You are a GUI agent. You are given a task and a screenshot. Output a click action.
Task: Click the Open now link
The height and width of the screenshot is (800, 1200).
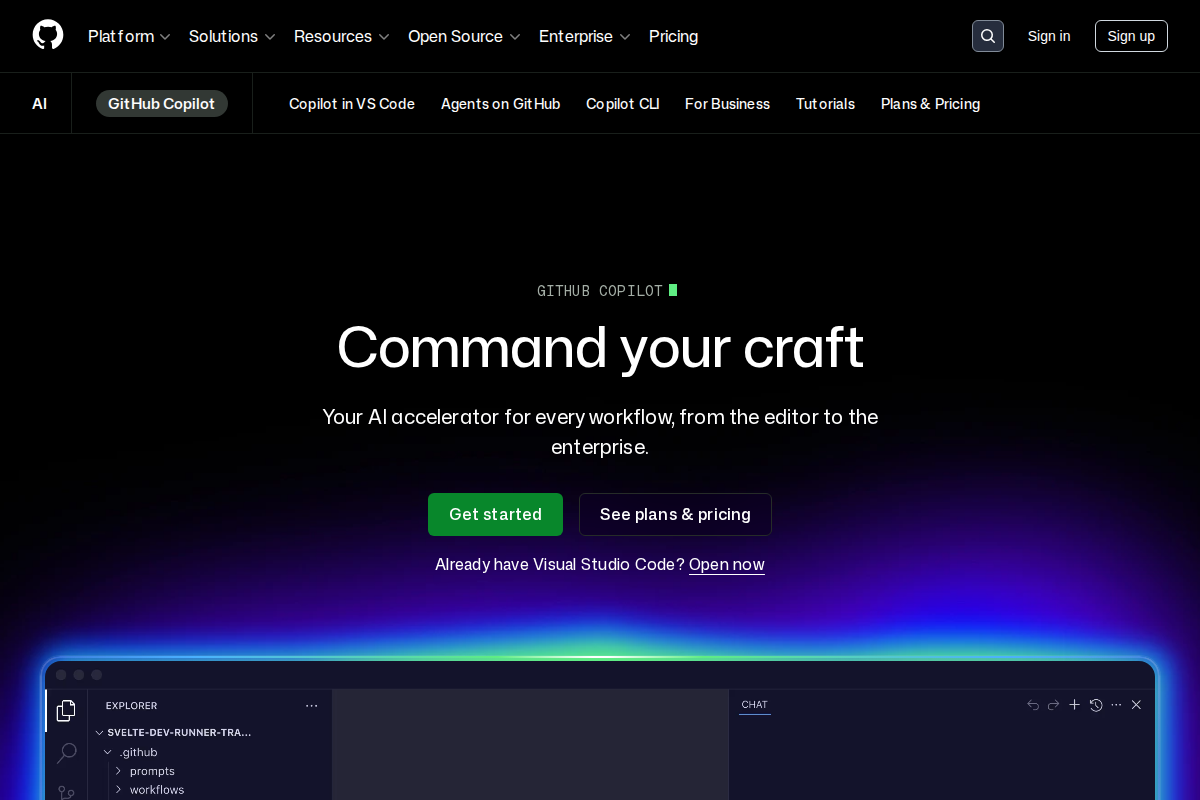(727, 565)
